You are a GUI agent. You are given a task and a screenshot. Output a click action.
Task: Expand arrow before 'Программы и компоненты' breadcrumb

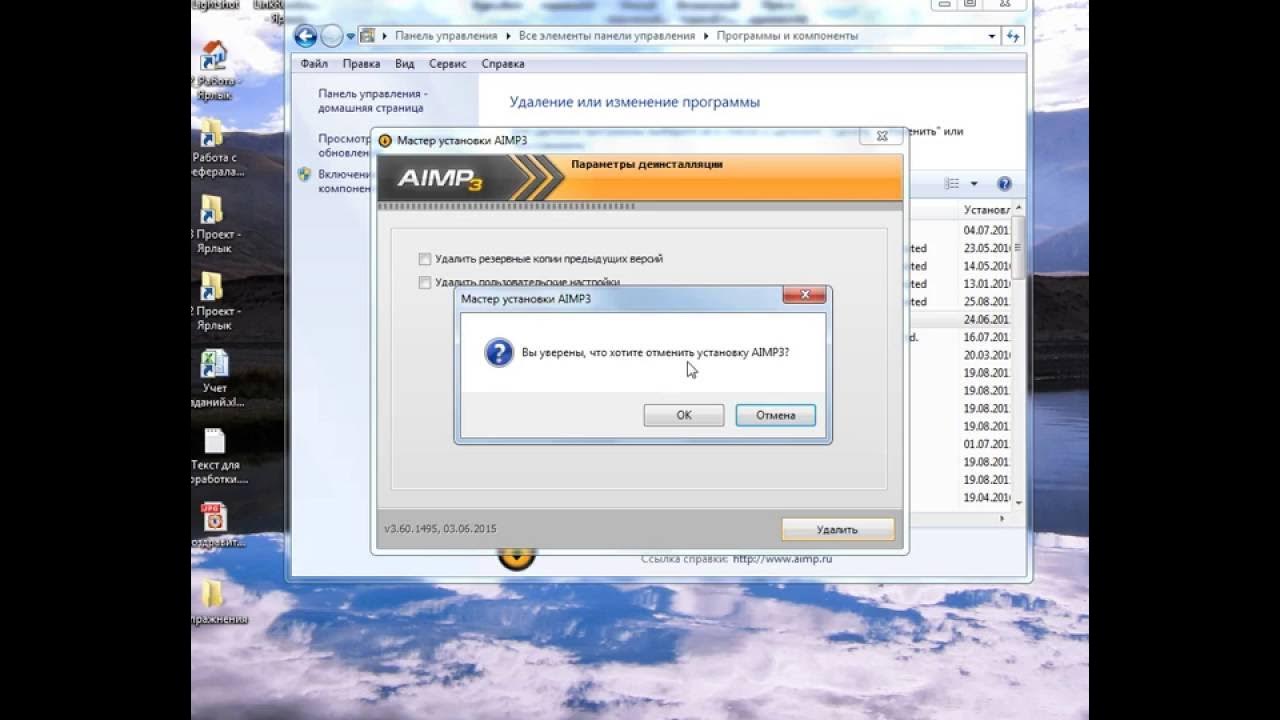(706, 36)
